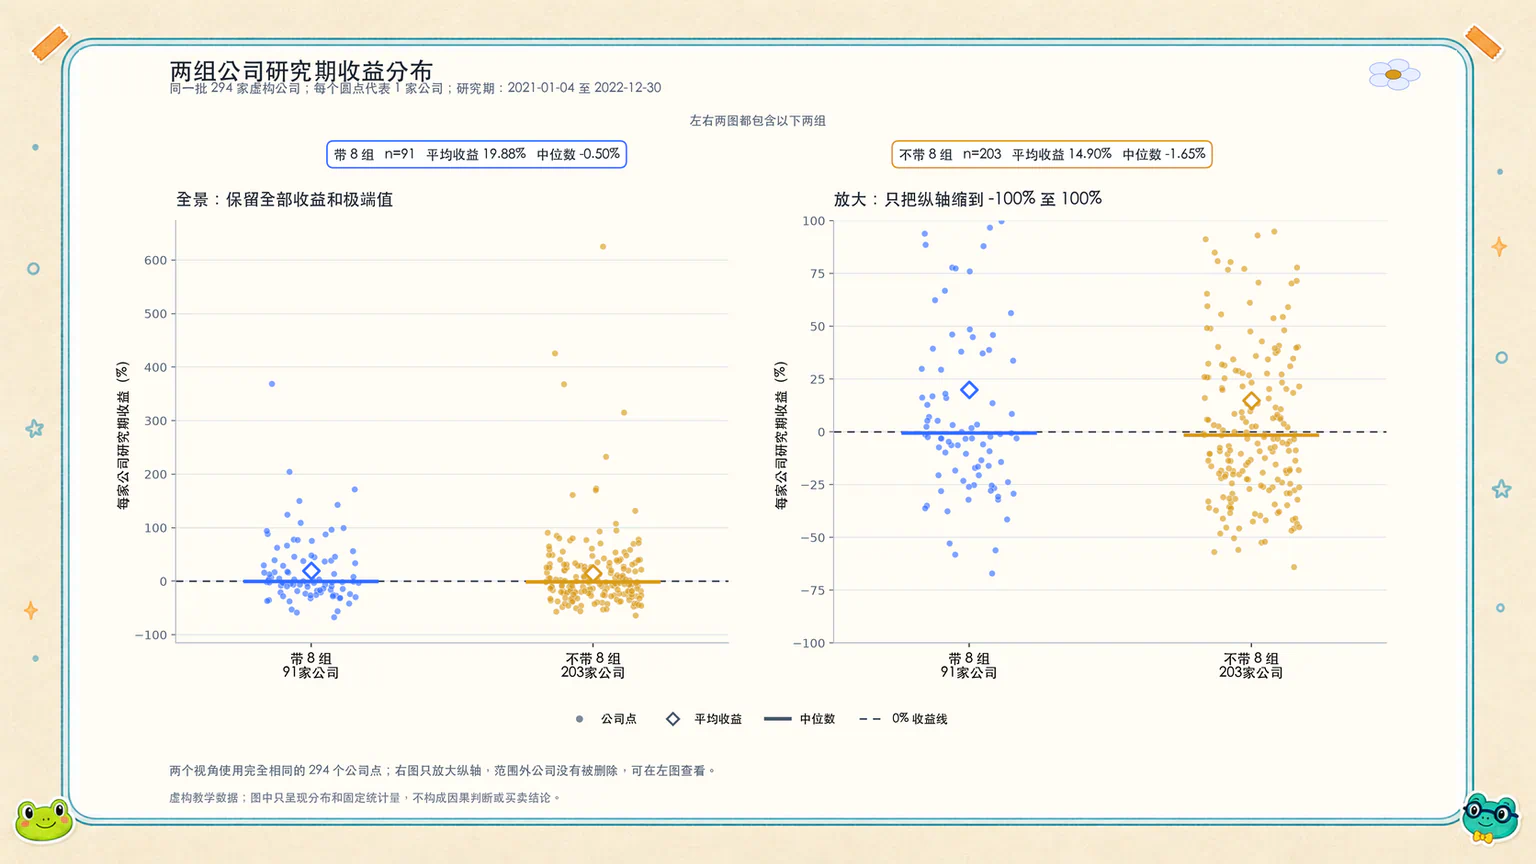
Task: Click the 不带 8 组 203家公司 label under 放大 chart
Action: point(1251,666)
